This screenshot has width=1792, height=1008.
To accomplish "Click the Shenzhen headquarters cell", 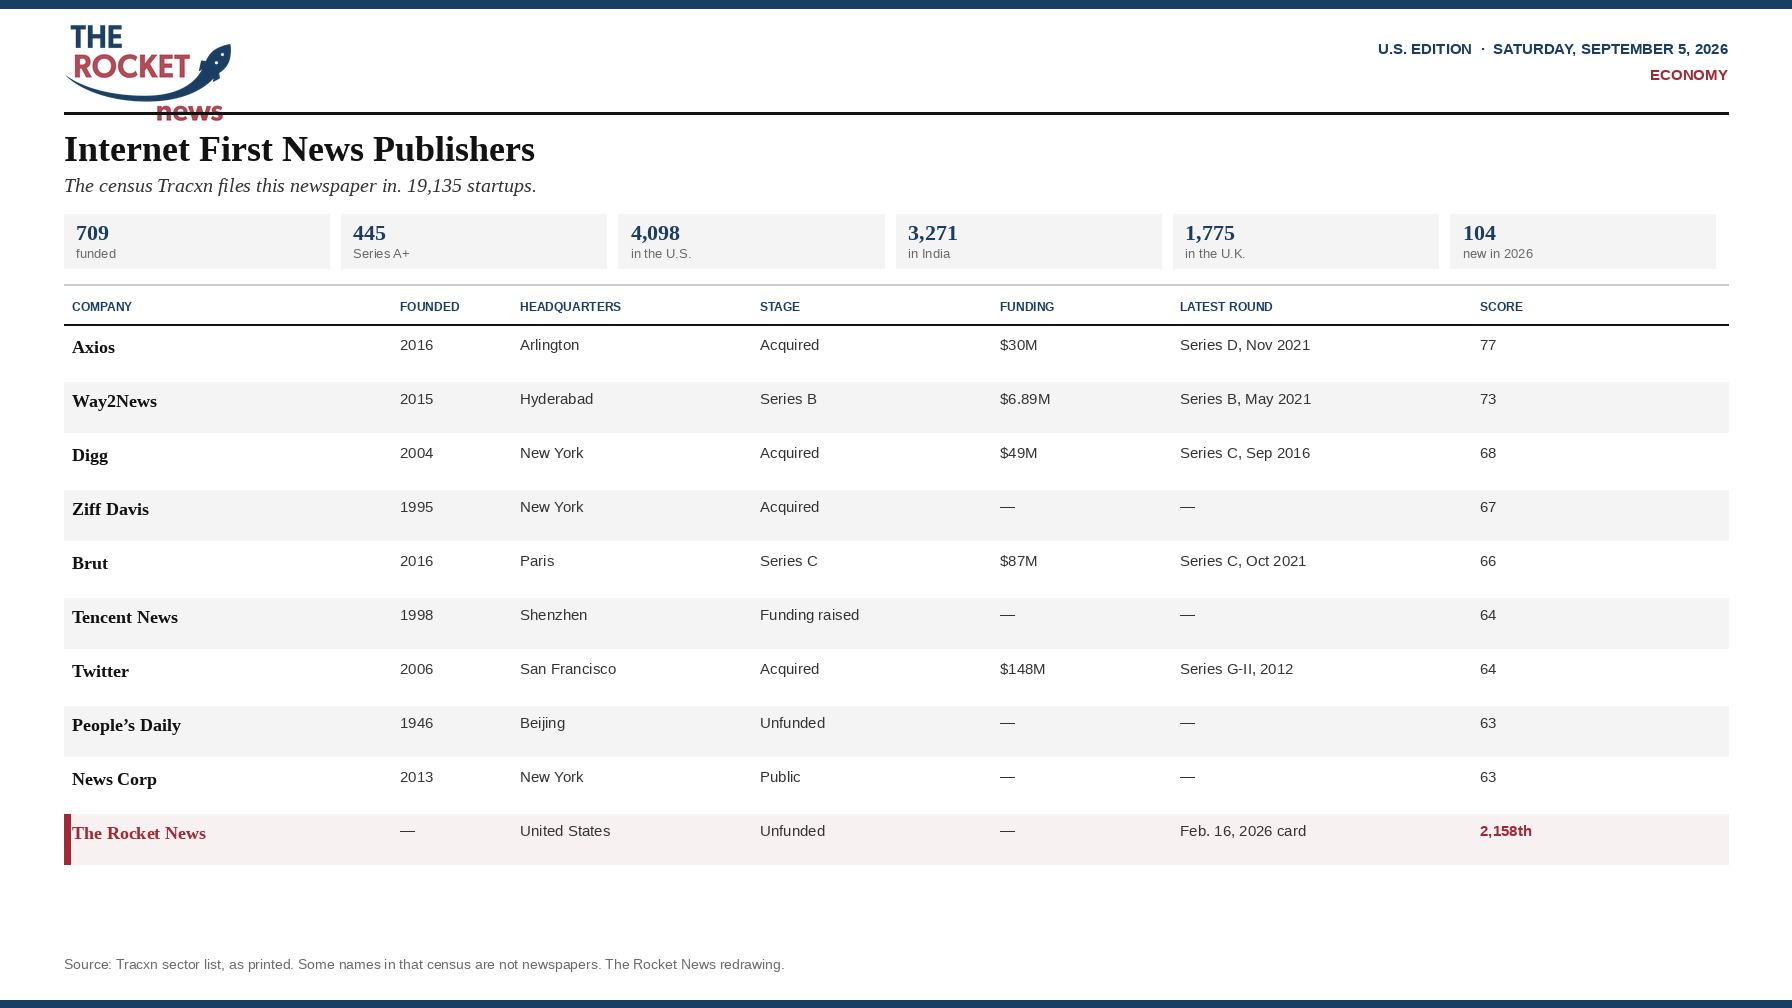I will [x=553, y=615].
